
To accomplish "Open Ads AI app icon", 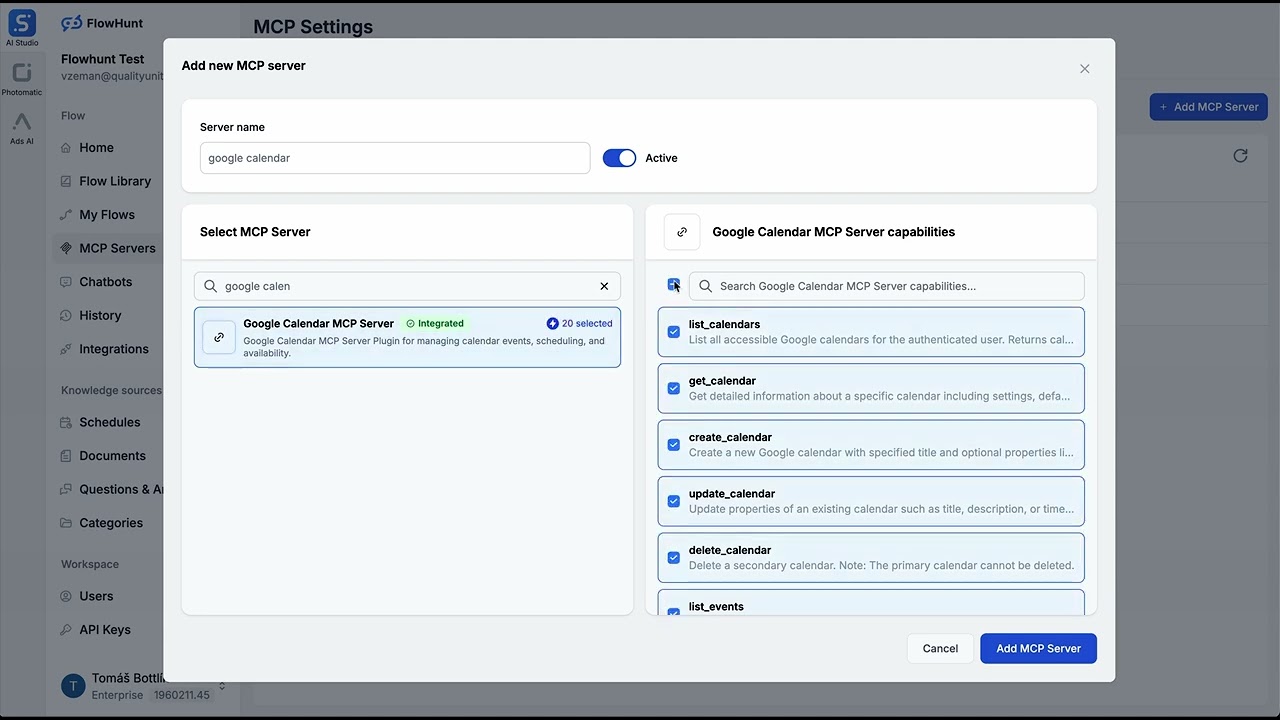I will [x=22, y=122].
